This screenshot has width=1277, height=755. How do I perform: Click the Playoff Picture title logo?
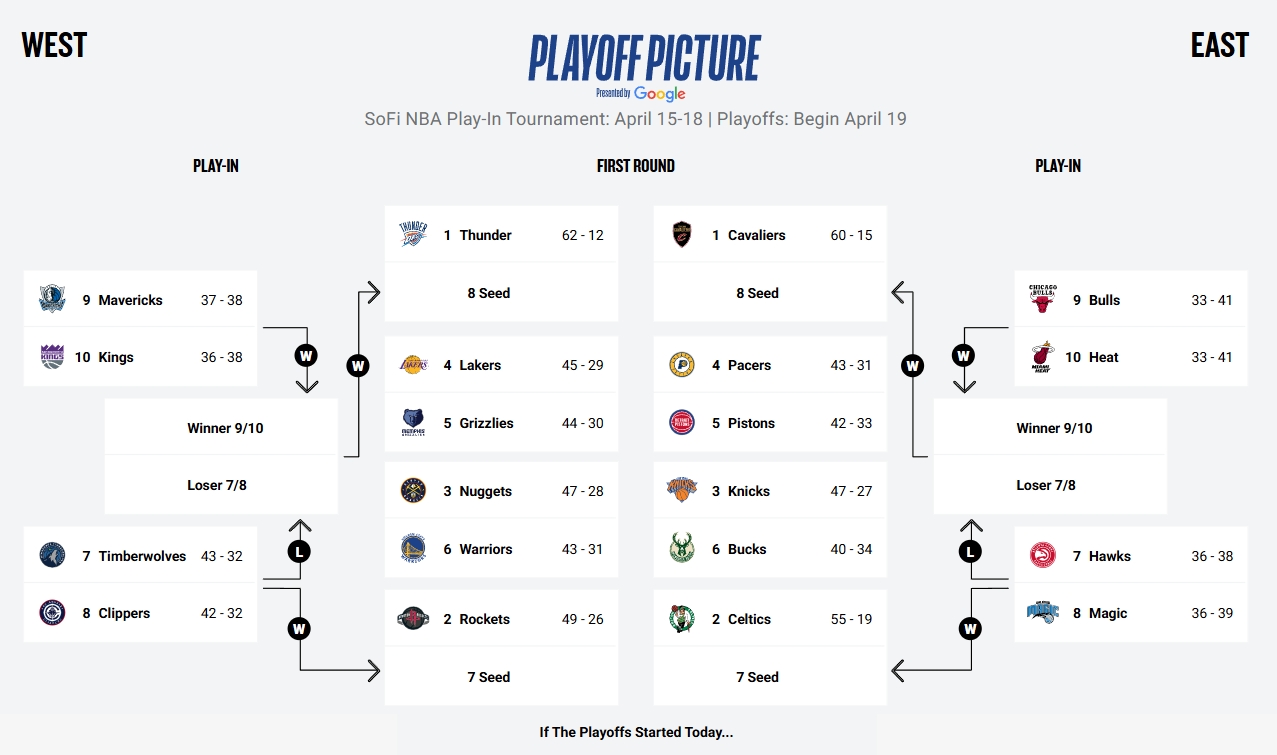coord(644,58)
